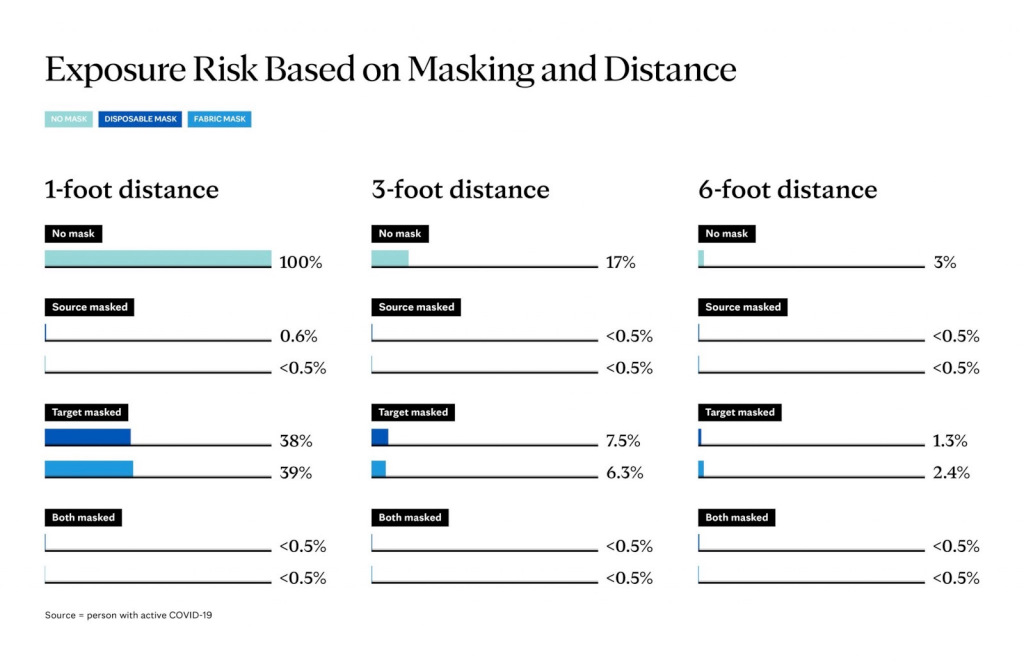Image resolution: width=1024 pixels, height=662 pixels.
Task: Select the "1-foot distance" heading
Action: click(x=131, y=189)
